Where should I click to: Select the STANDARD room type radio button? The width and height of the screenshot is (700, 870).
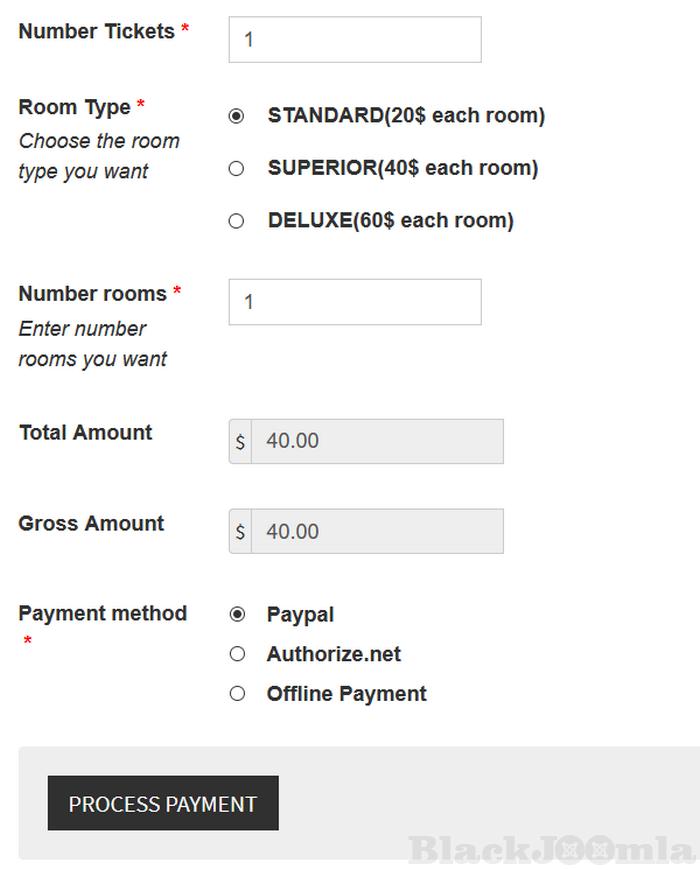236,116
